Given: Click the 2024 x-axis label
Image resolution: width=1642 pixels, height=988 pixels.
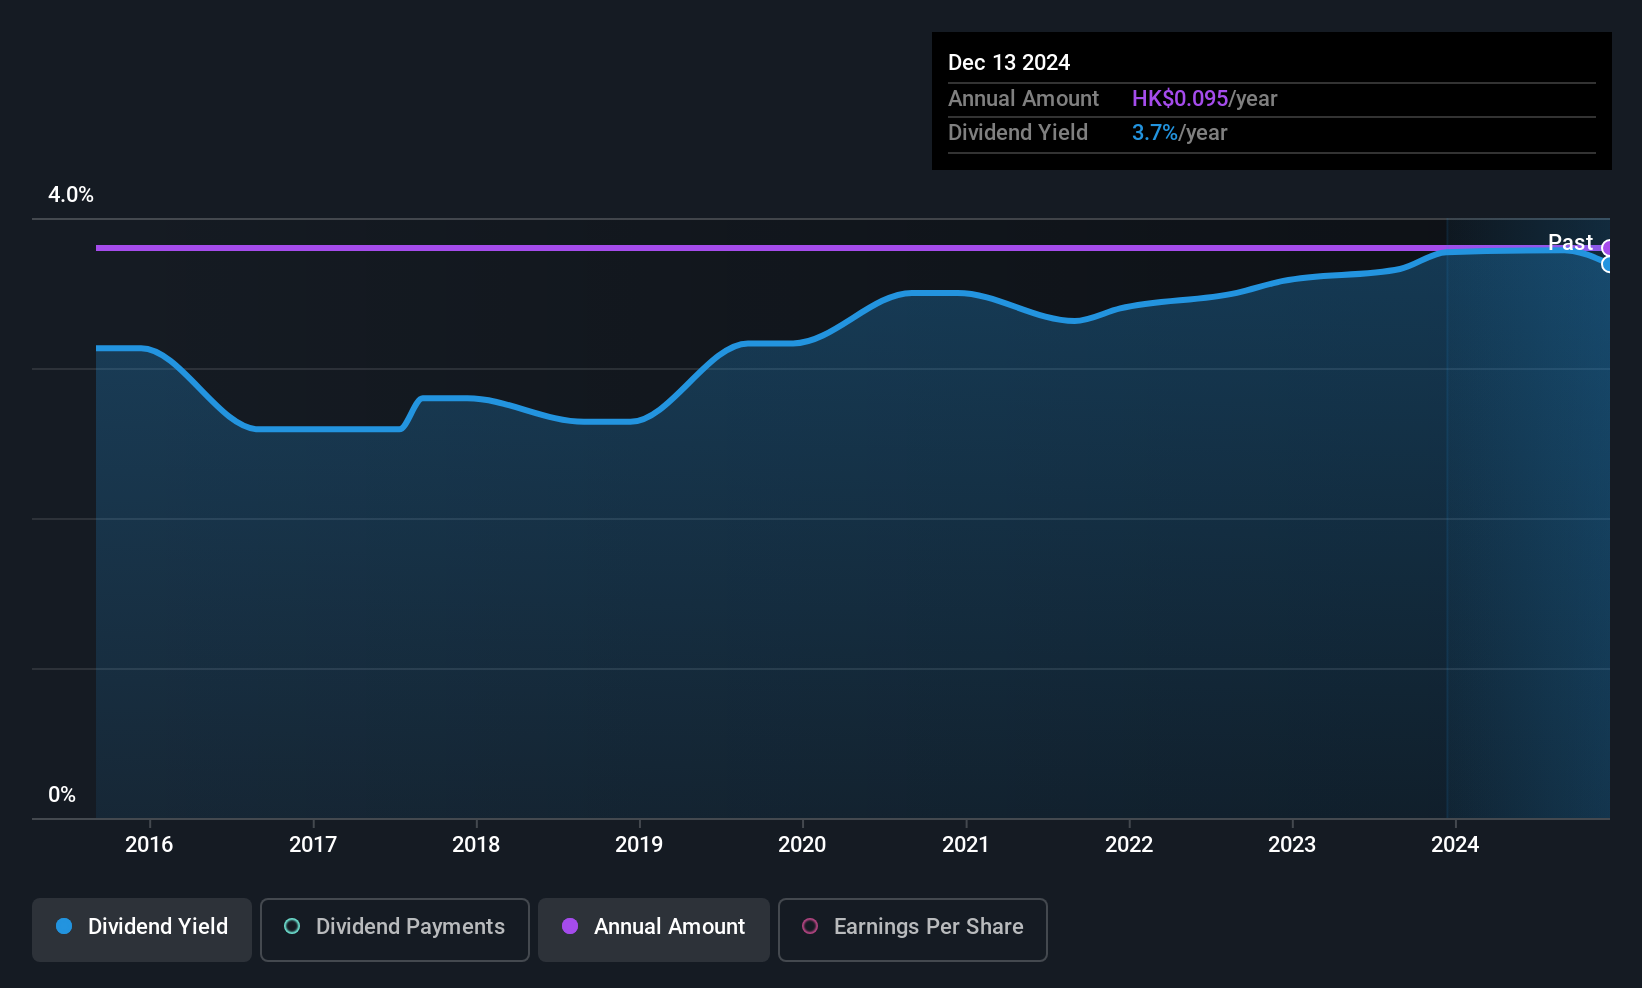Looking at the screenshot, I should [1455, 844].
